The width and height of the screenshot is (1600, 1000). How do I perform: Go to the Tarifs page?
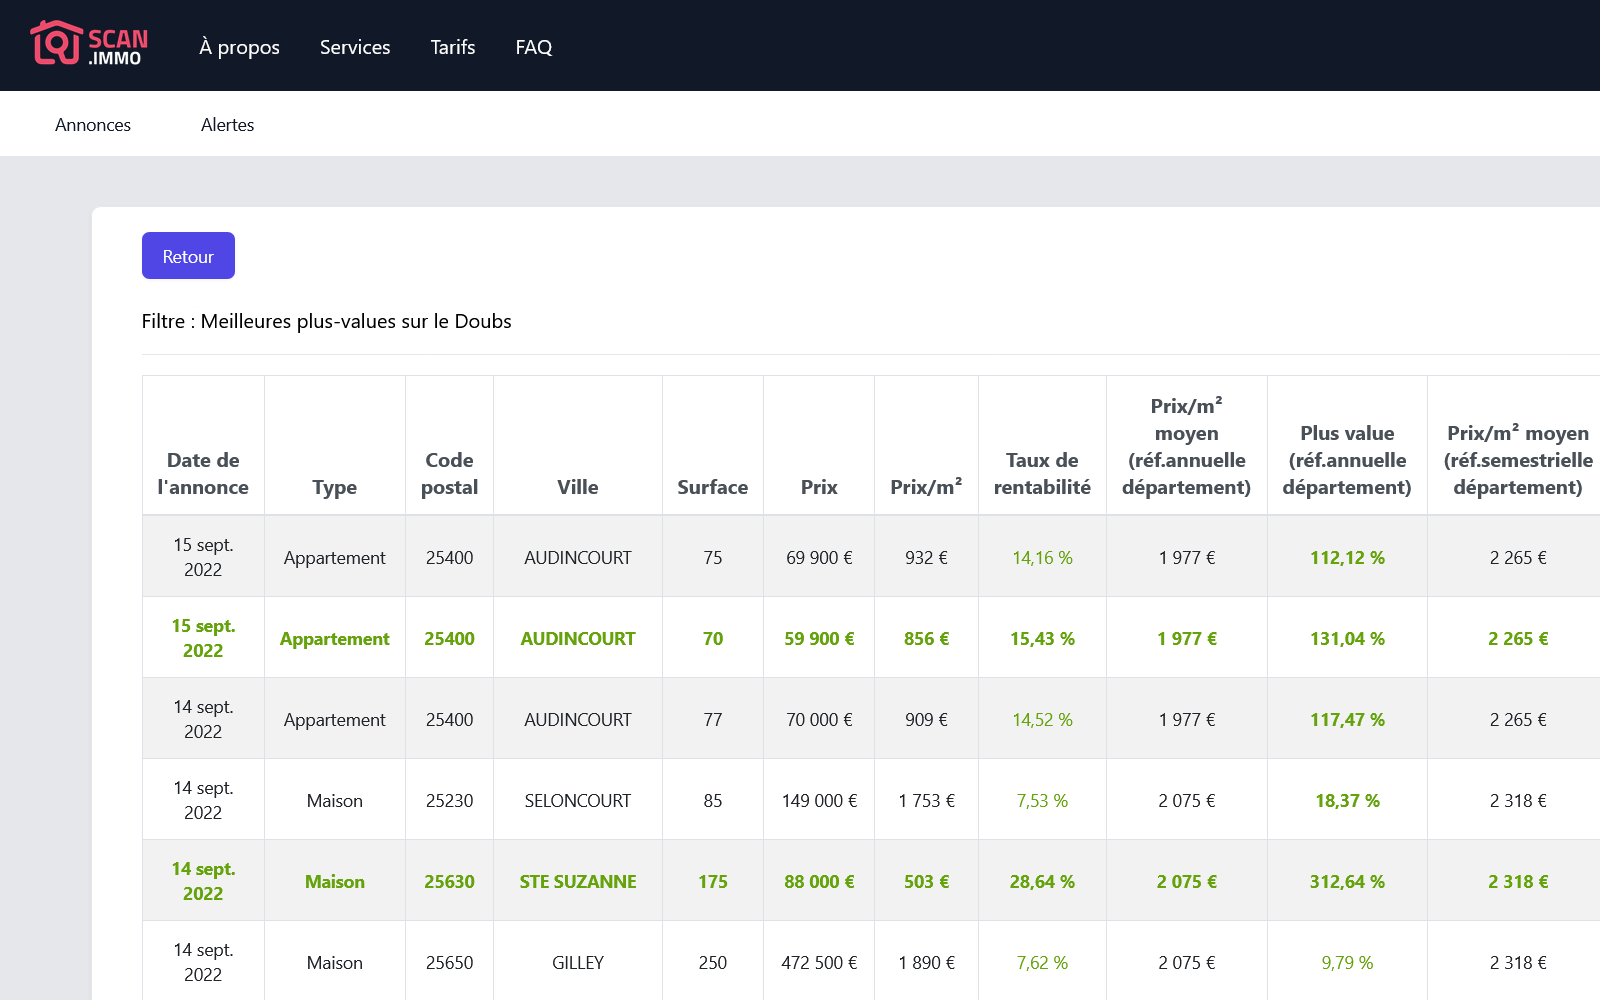(x=452, y=47)
